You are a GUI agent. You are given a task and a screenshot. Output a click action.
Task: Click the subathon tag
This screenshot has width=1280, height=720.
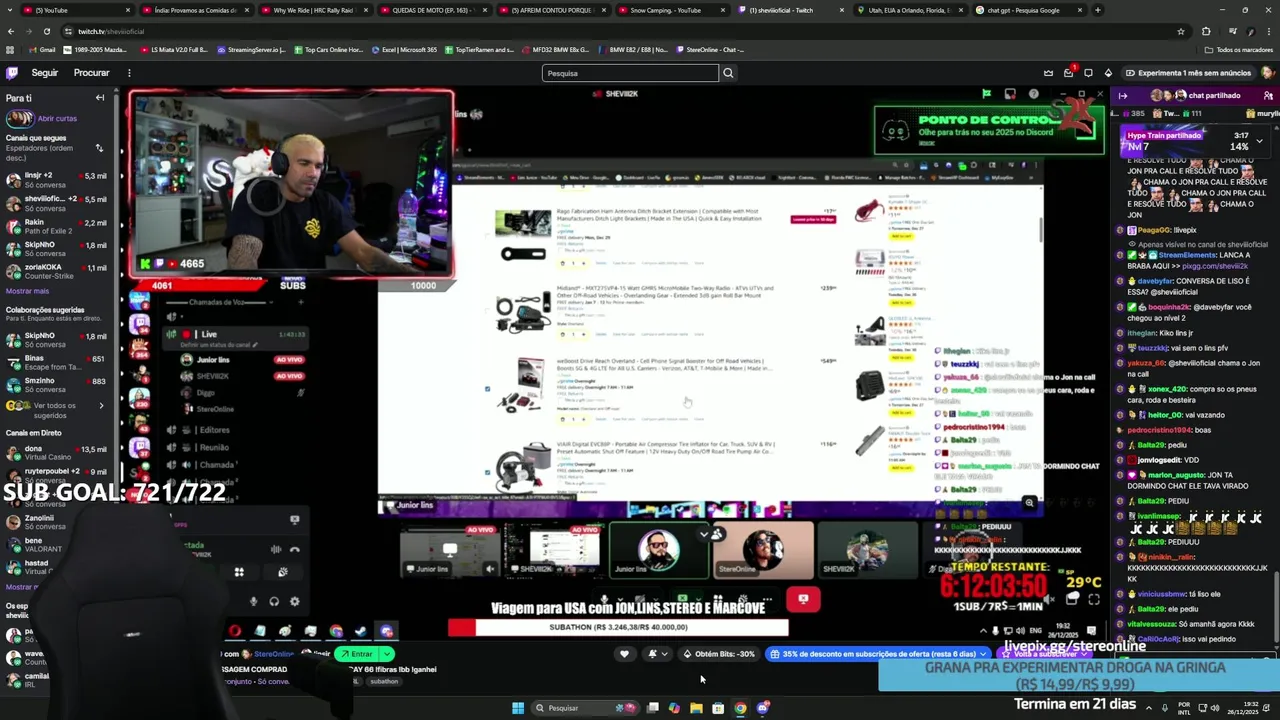tap(384, 682)
